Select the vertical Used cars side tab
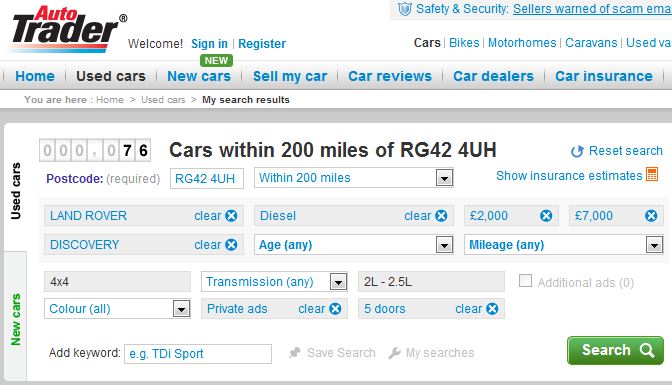The width and height of the screenshot is (672, 385). (15, 191)
